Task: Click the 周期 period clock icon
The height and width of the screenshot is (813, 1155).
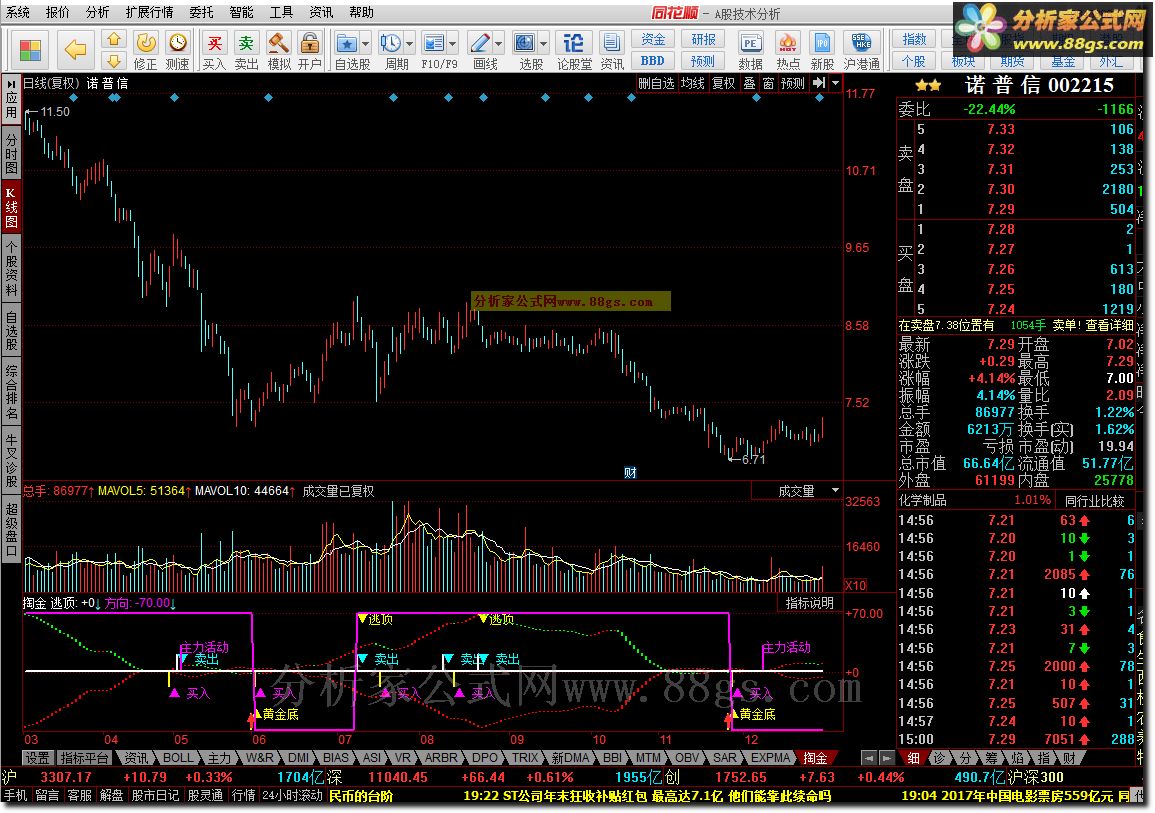Action: [390, 43]
